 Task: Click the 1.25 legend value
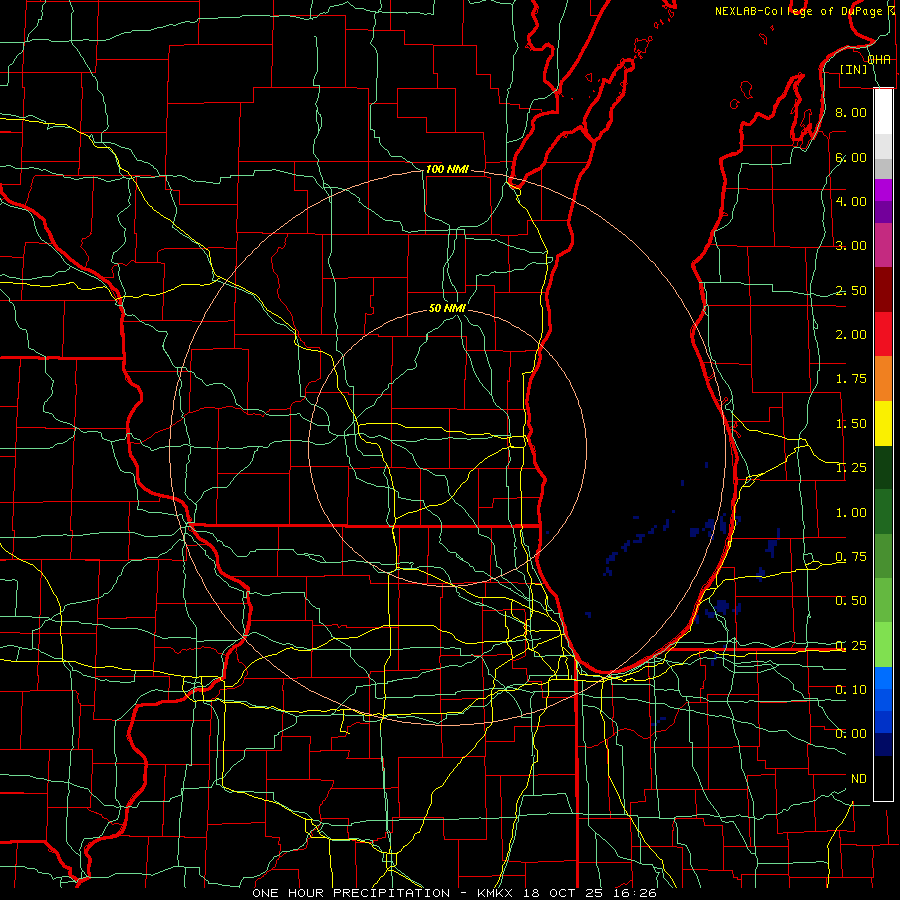[851, 468]
